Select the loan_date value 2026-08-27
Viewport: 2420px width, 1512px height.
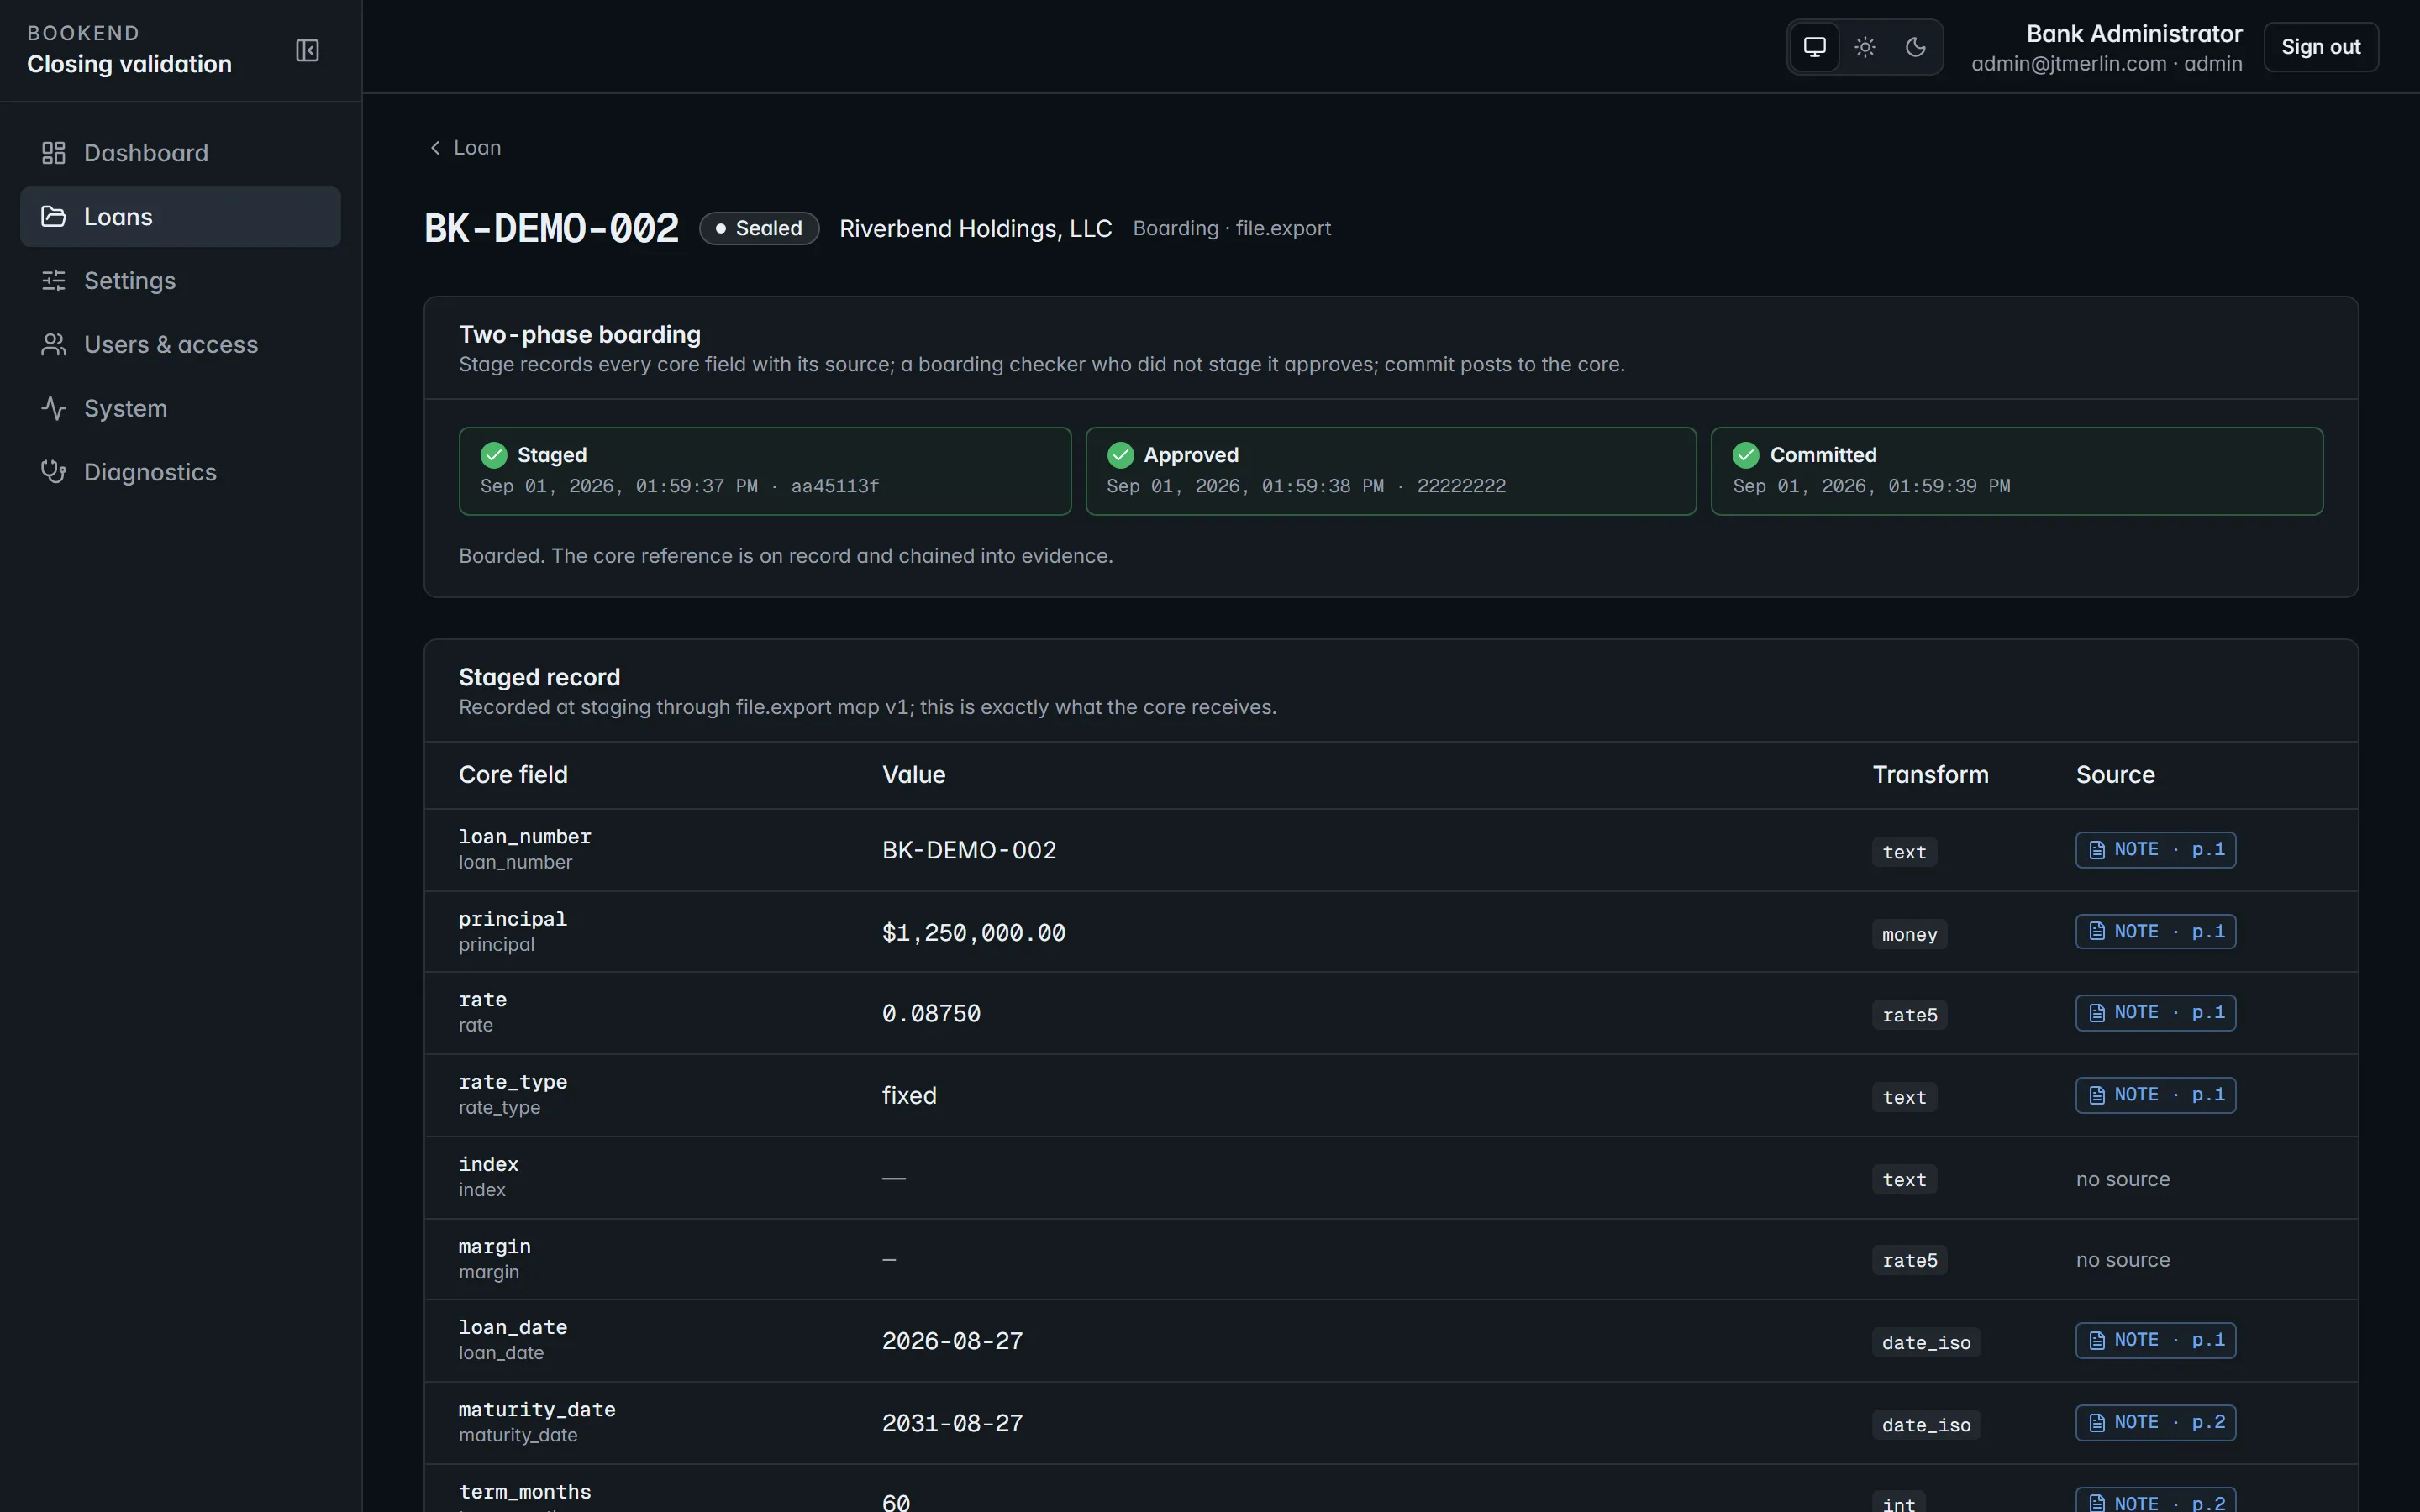952,1341
